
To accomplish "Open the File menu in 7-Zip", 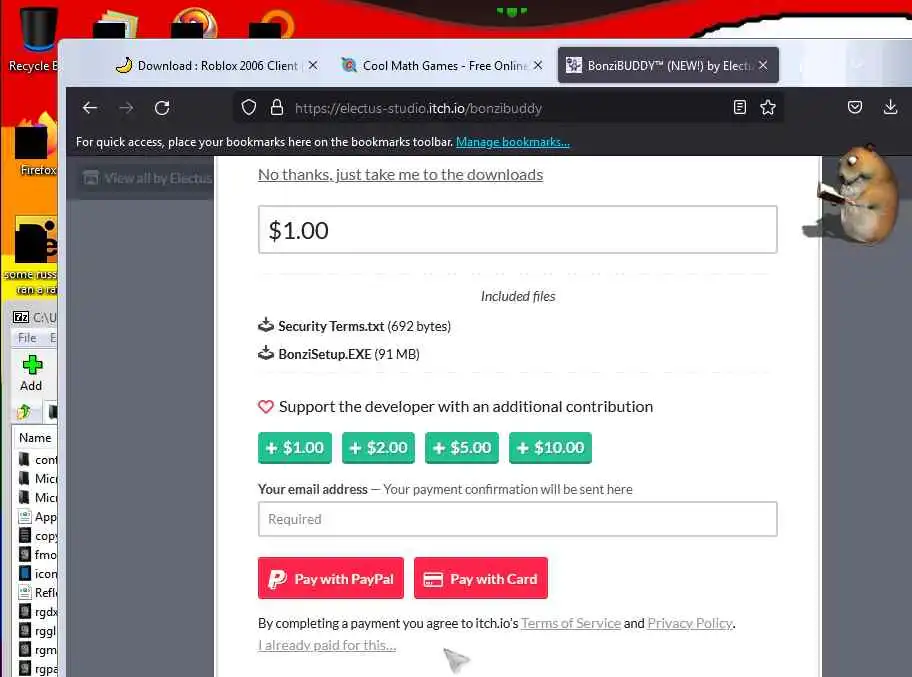I will (x=27, y=338).
